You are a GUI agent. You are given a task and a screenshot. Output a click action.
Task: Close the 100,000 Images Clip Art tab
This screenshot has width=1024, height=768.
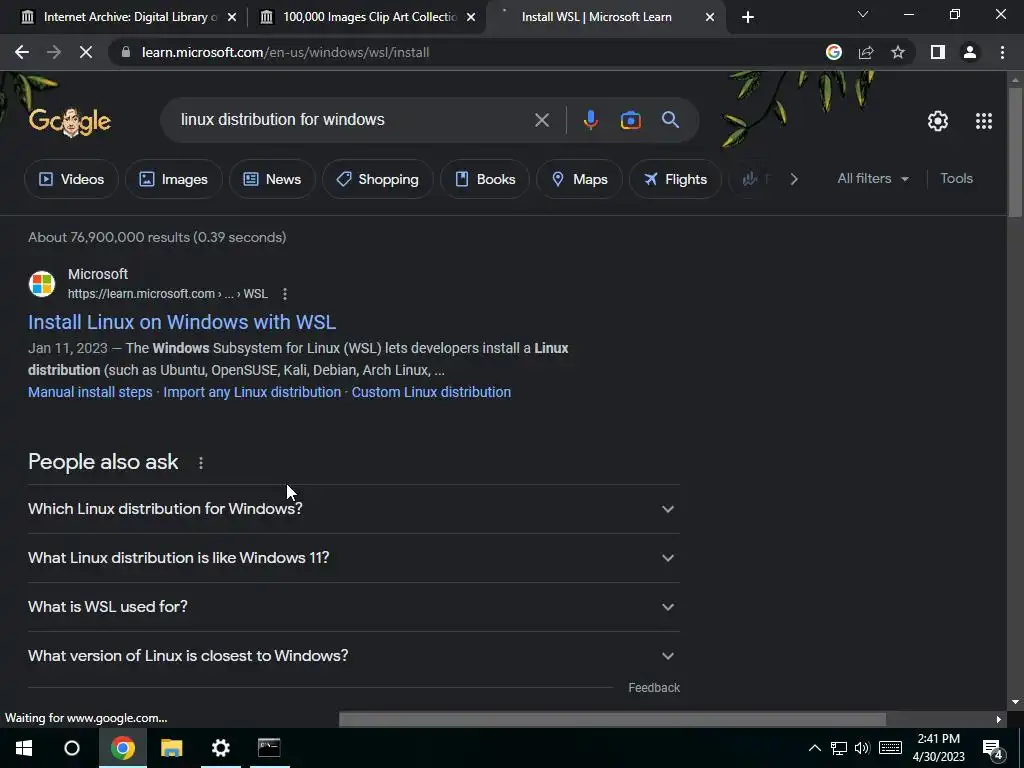pyautogui.click(x=470, y=17)
